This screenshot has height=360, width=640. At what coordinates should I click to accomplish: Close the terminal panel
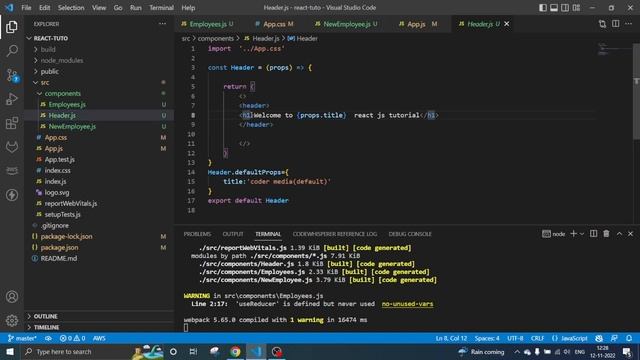[631, 233]
